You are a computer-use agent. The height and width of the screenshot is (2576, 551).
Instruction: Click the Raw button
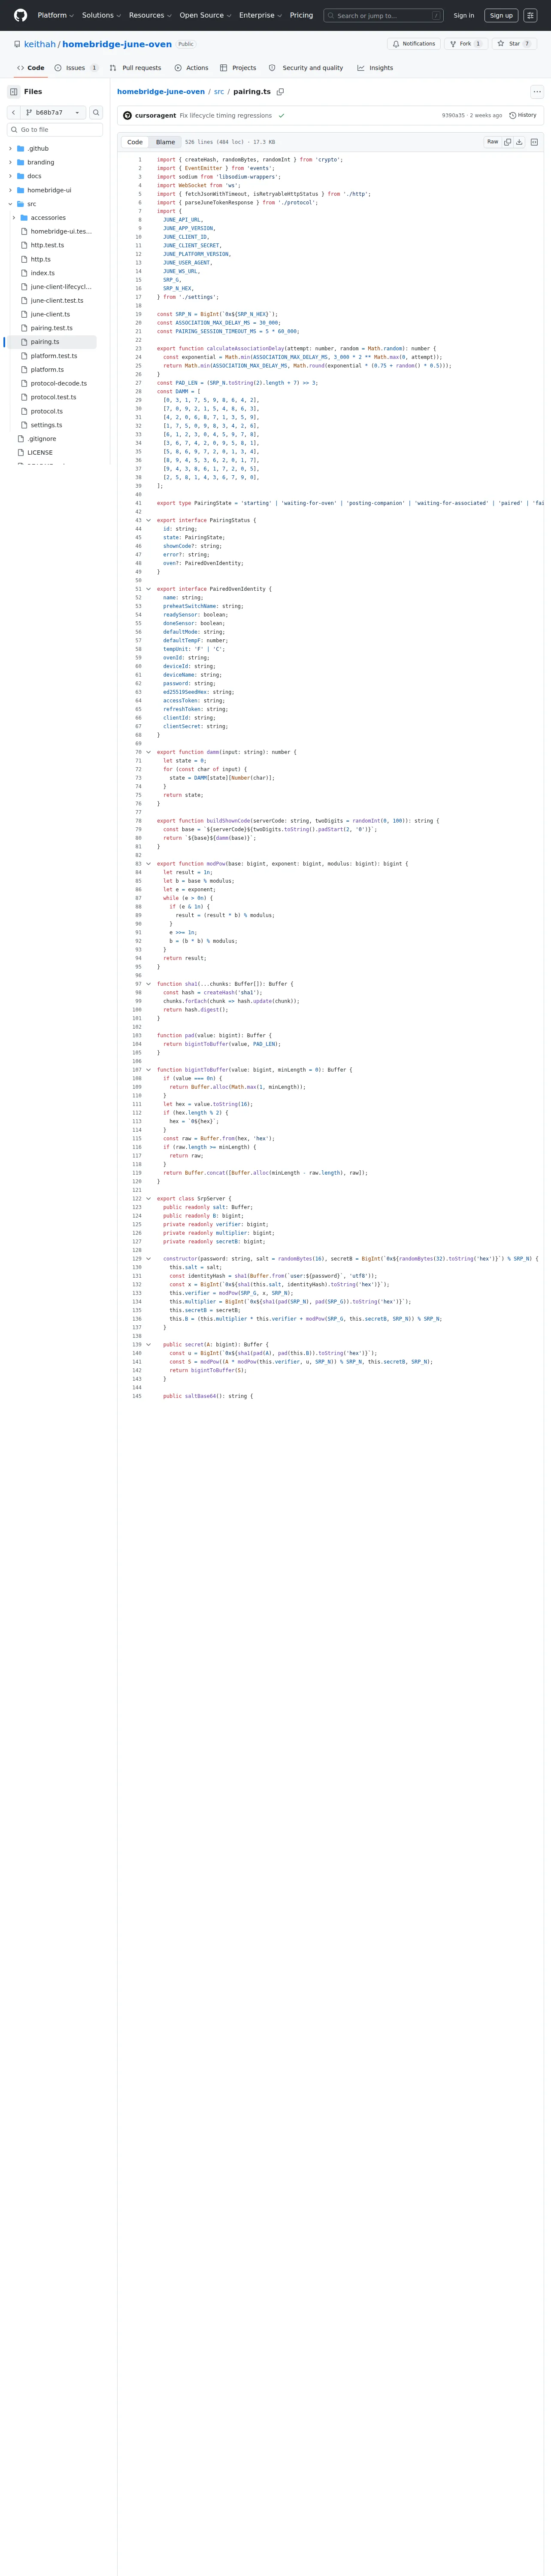point(493,142)
